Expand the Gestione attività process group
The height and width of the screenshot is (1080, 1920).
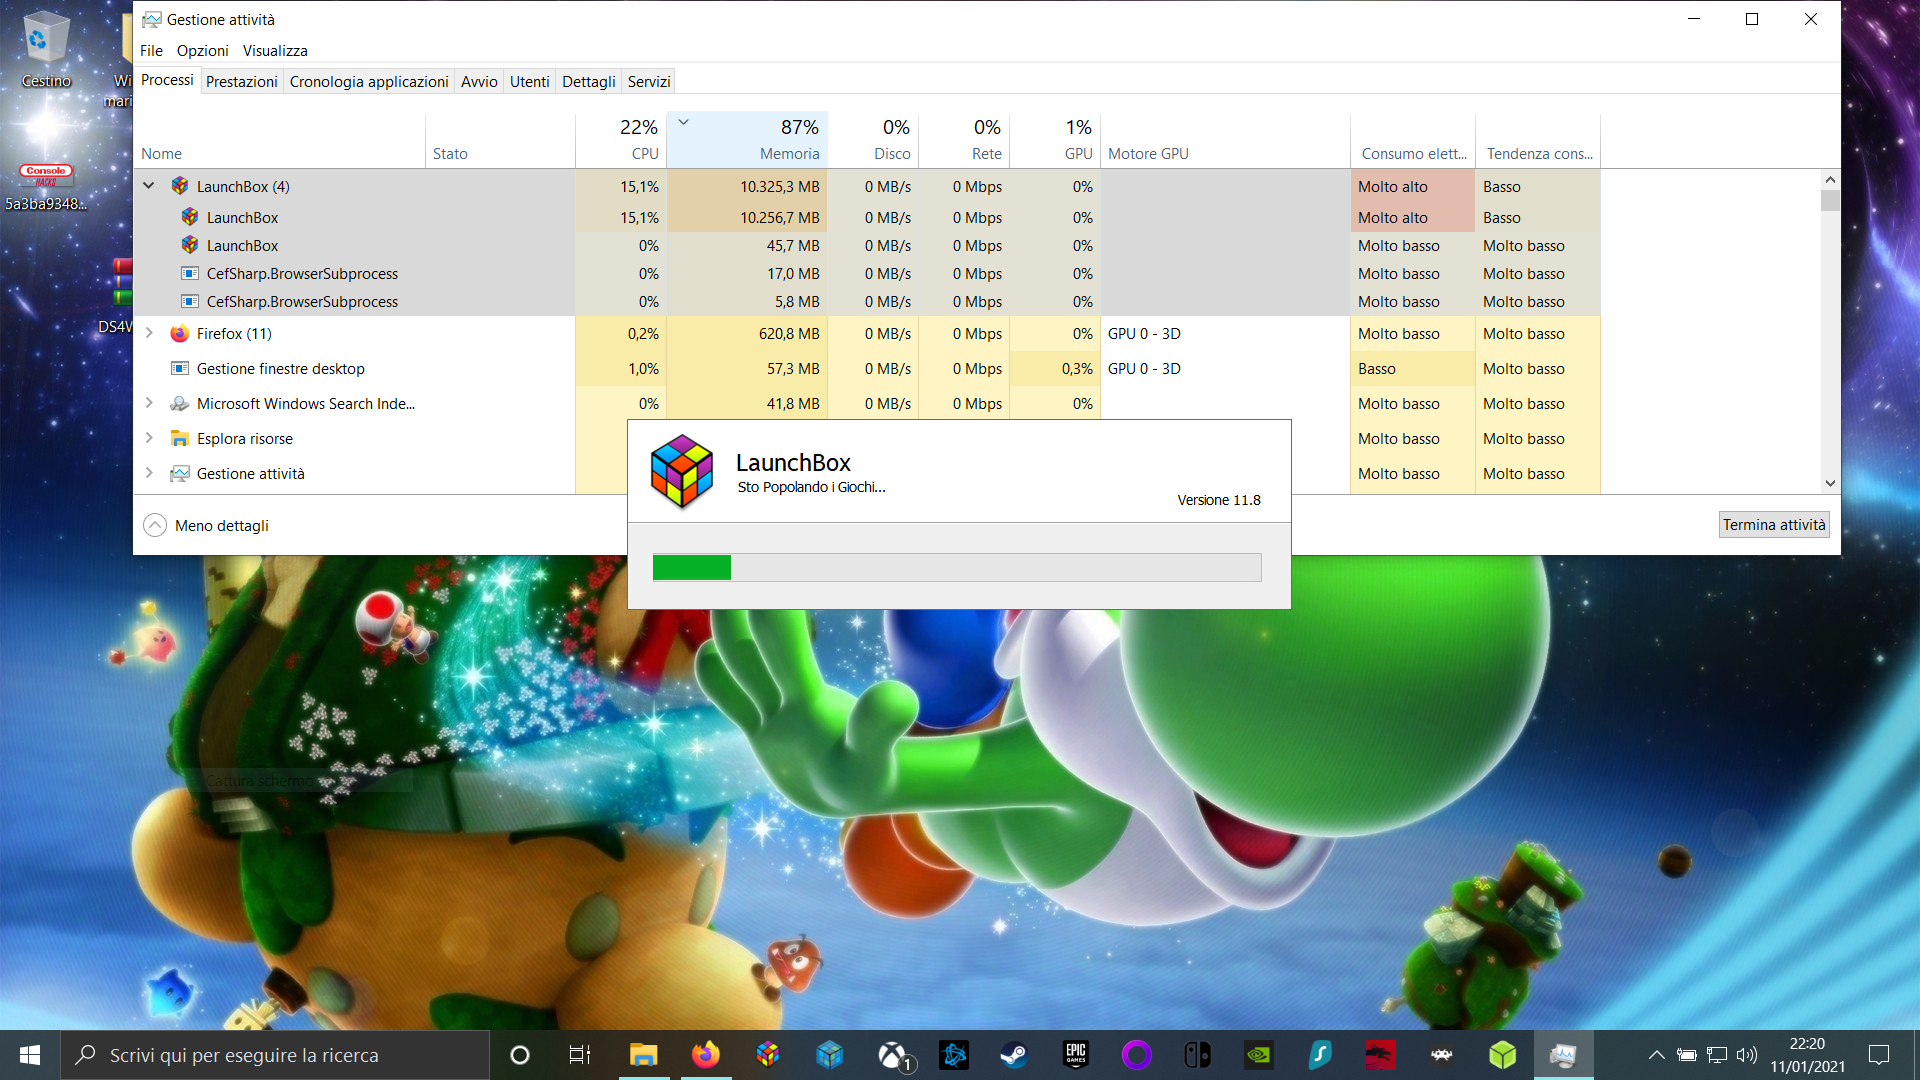click(x=149, y=474)
